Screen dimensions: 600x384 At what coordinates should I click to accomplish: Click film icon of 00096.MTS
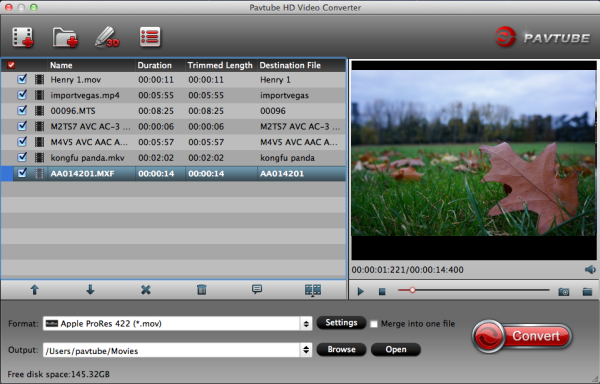pyautogui.click(x=39, y=111)
